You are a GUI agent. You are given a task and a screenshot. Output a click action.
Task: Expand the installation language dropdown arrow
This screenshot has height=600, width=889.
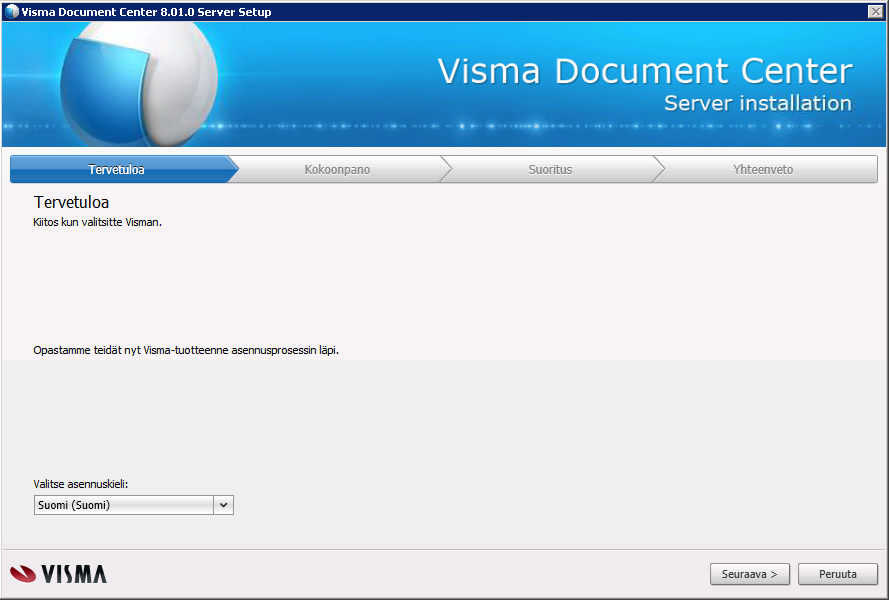pos(223,505)
